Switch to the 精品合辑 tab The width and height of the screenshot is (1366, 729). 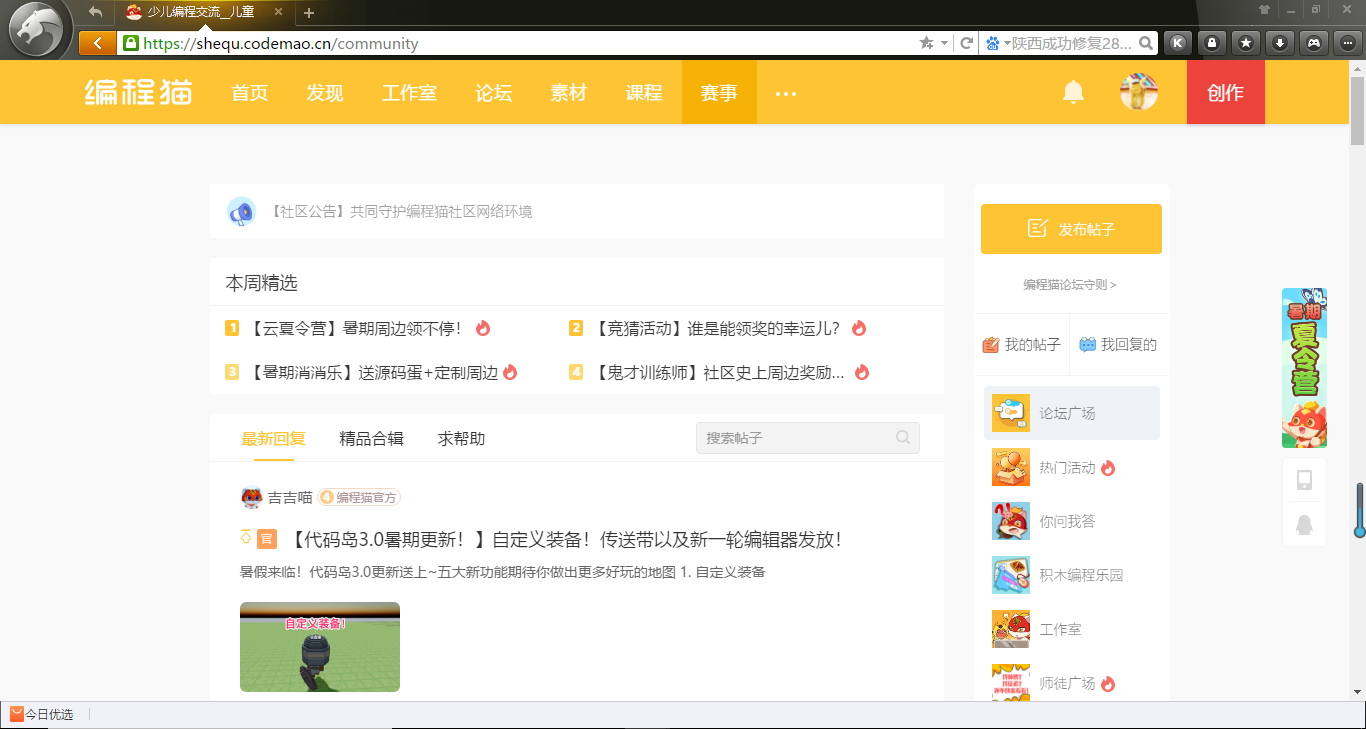click(x=371, y=438)
